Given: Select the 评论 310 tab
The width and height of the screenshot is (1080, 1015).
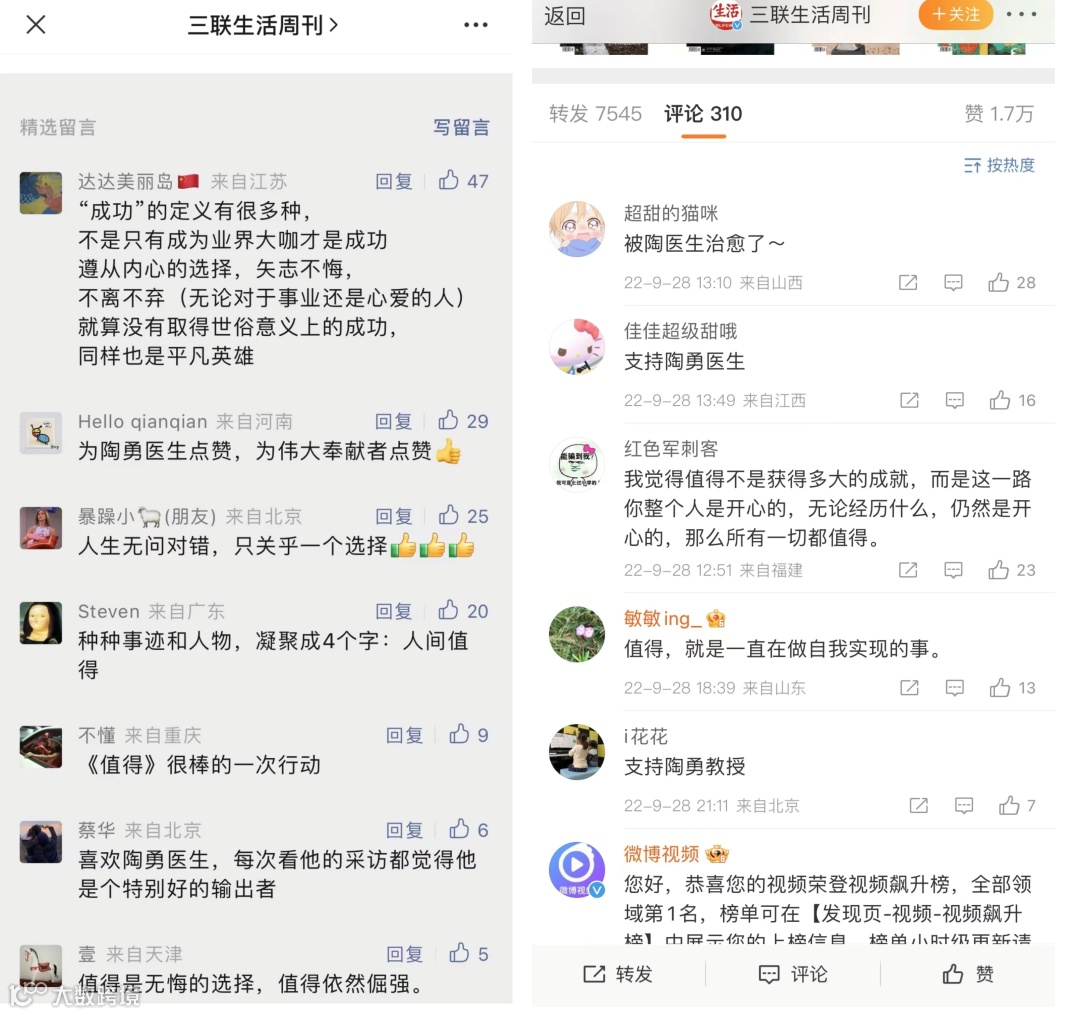Looking at the screenshot, I should point(703,114).
